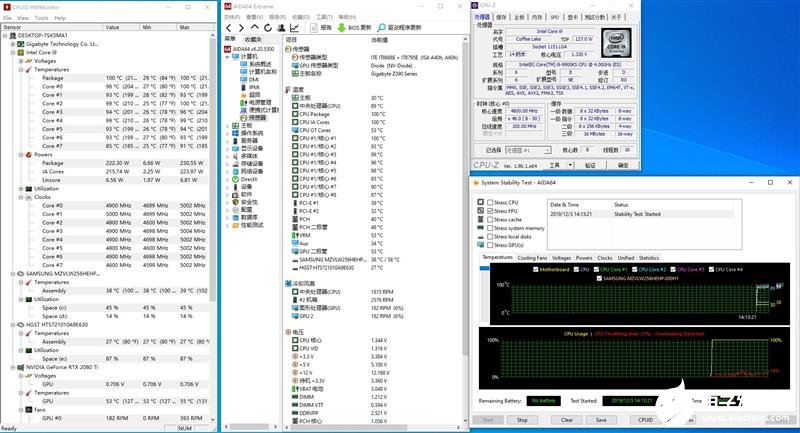The width and height of the screenshot is (800, 433).
Task: Click the Sensor column header in HWMonitor
Action: [52, 27]
